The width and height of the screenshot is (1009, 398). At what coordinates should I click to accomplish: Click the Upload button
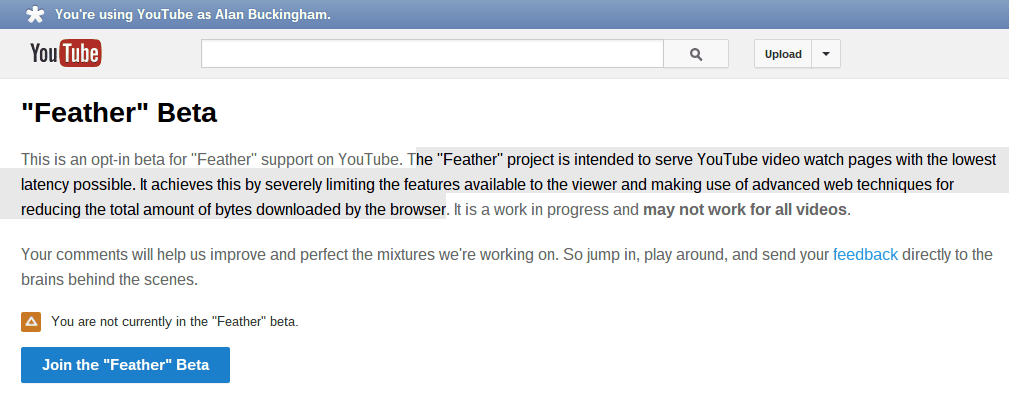783,54
